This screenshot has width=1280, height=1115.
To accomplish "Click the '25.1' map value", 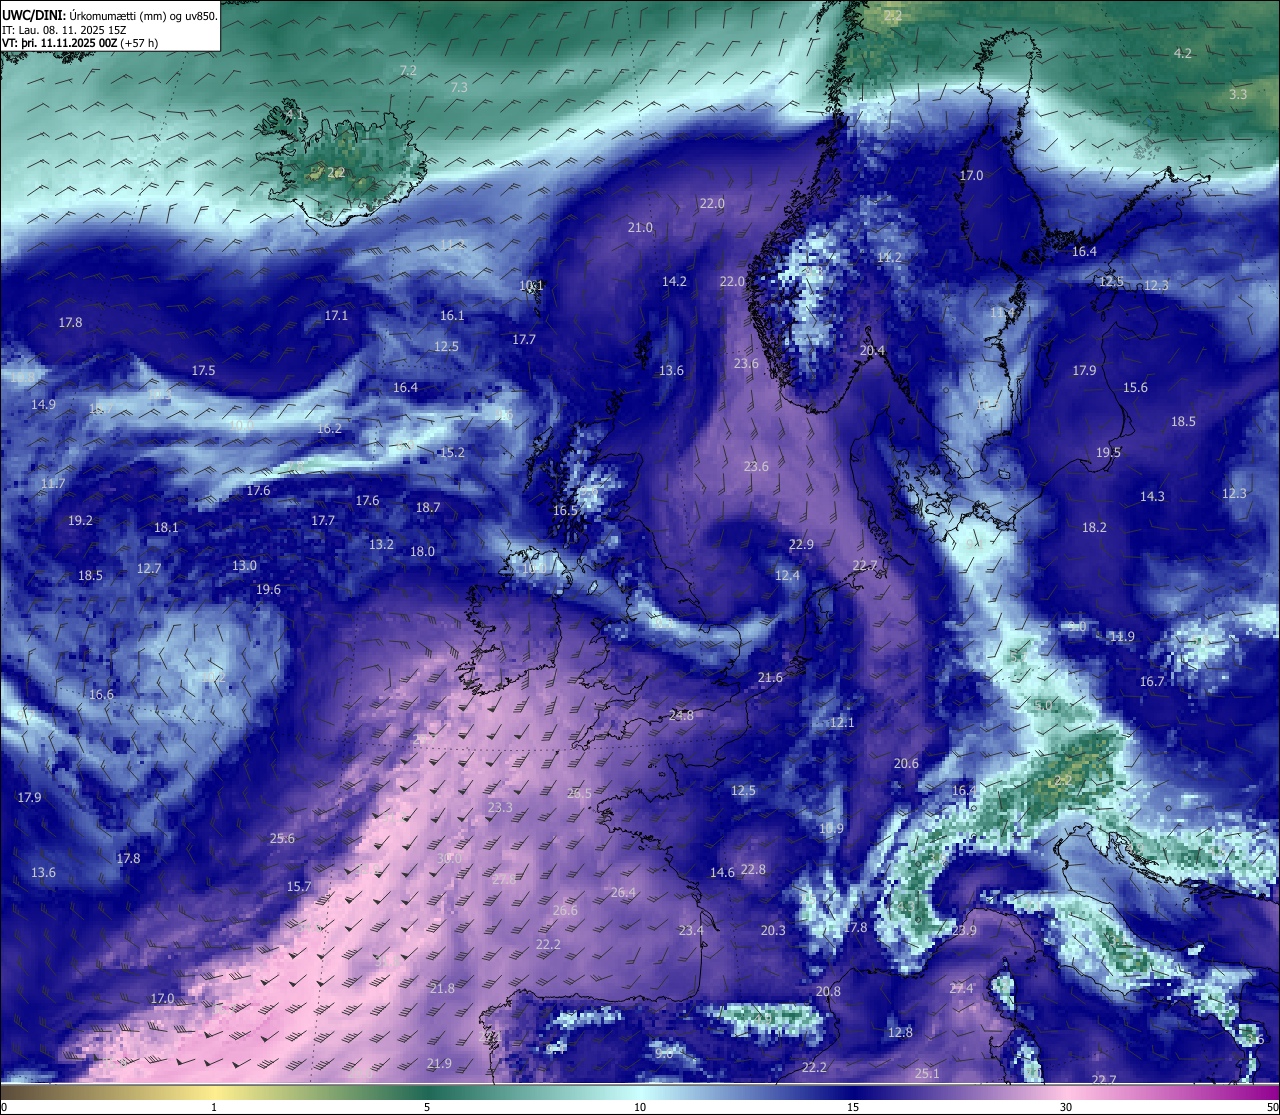I will point(927,1073).
